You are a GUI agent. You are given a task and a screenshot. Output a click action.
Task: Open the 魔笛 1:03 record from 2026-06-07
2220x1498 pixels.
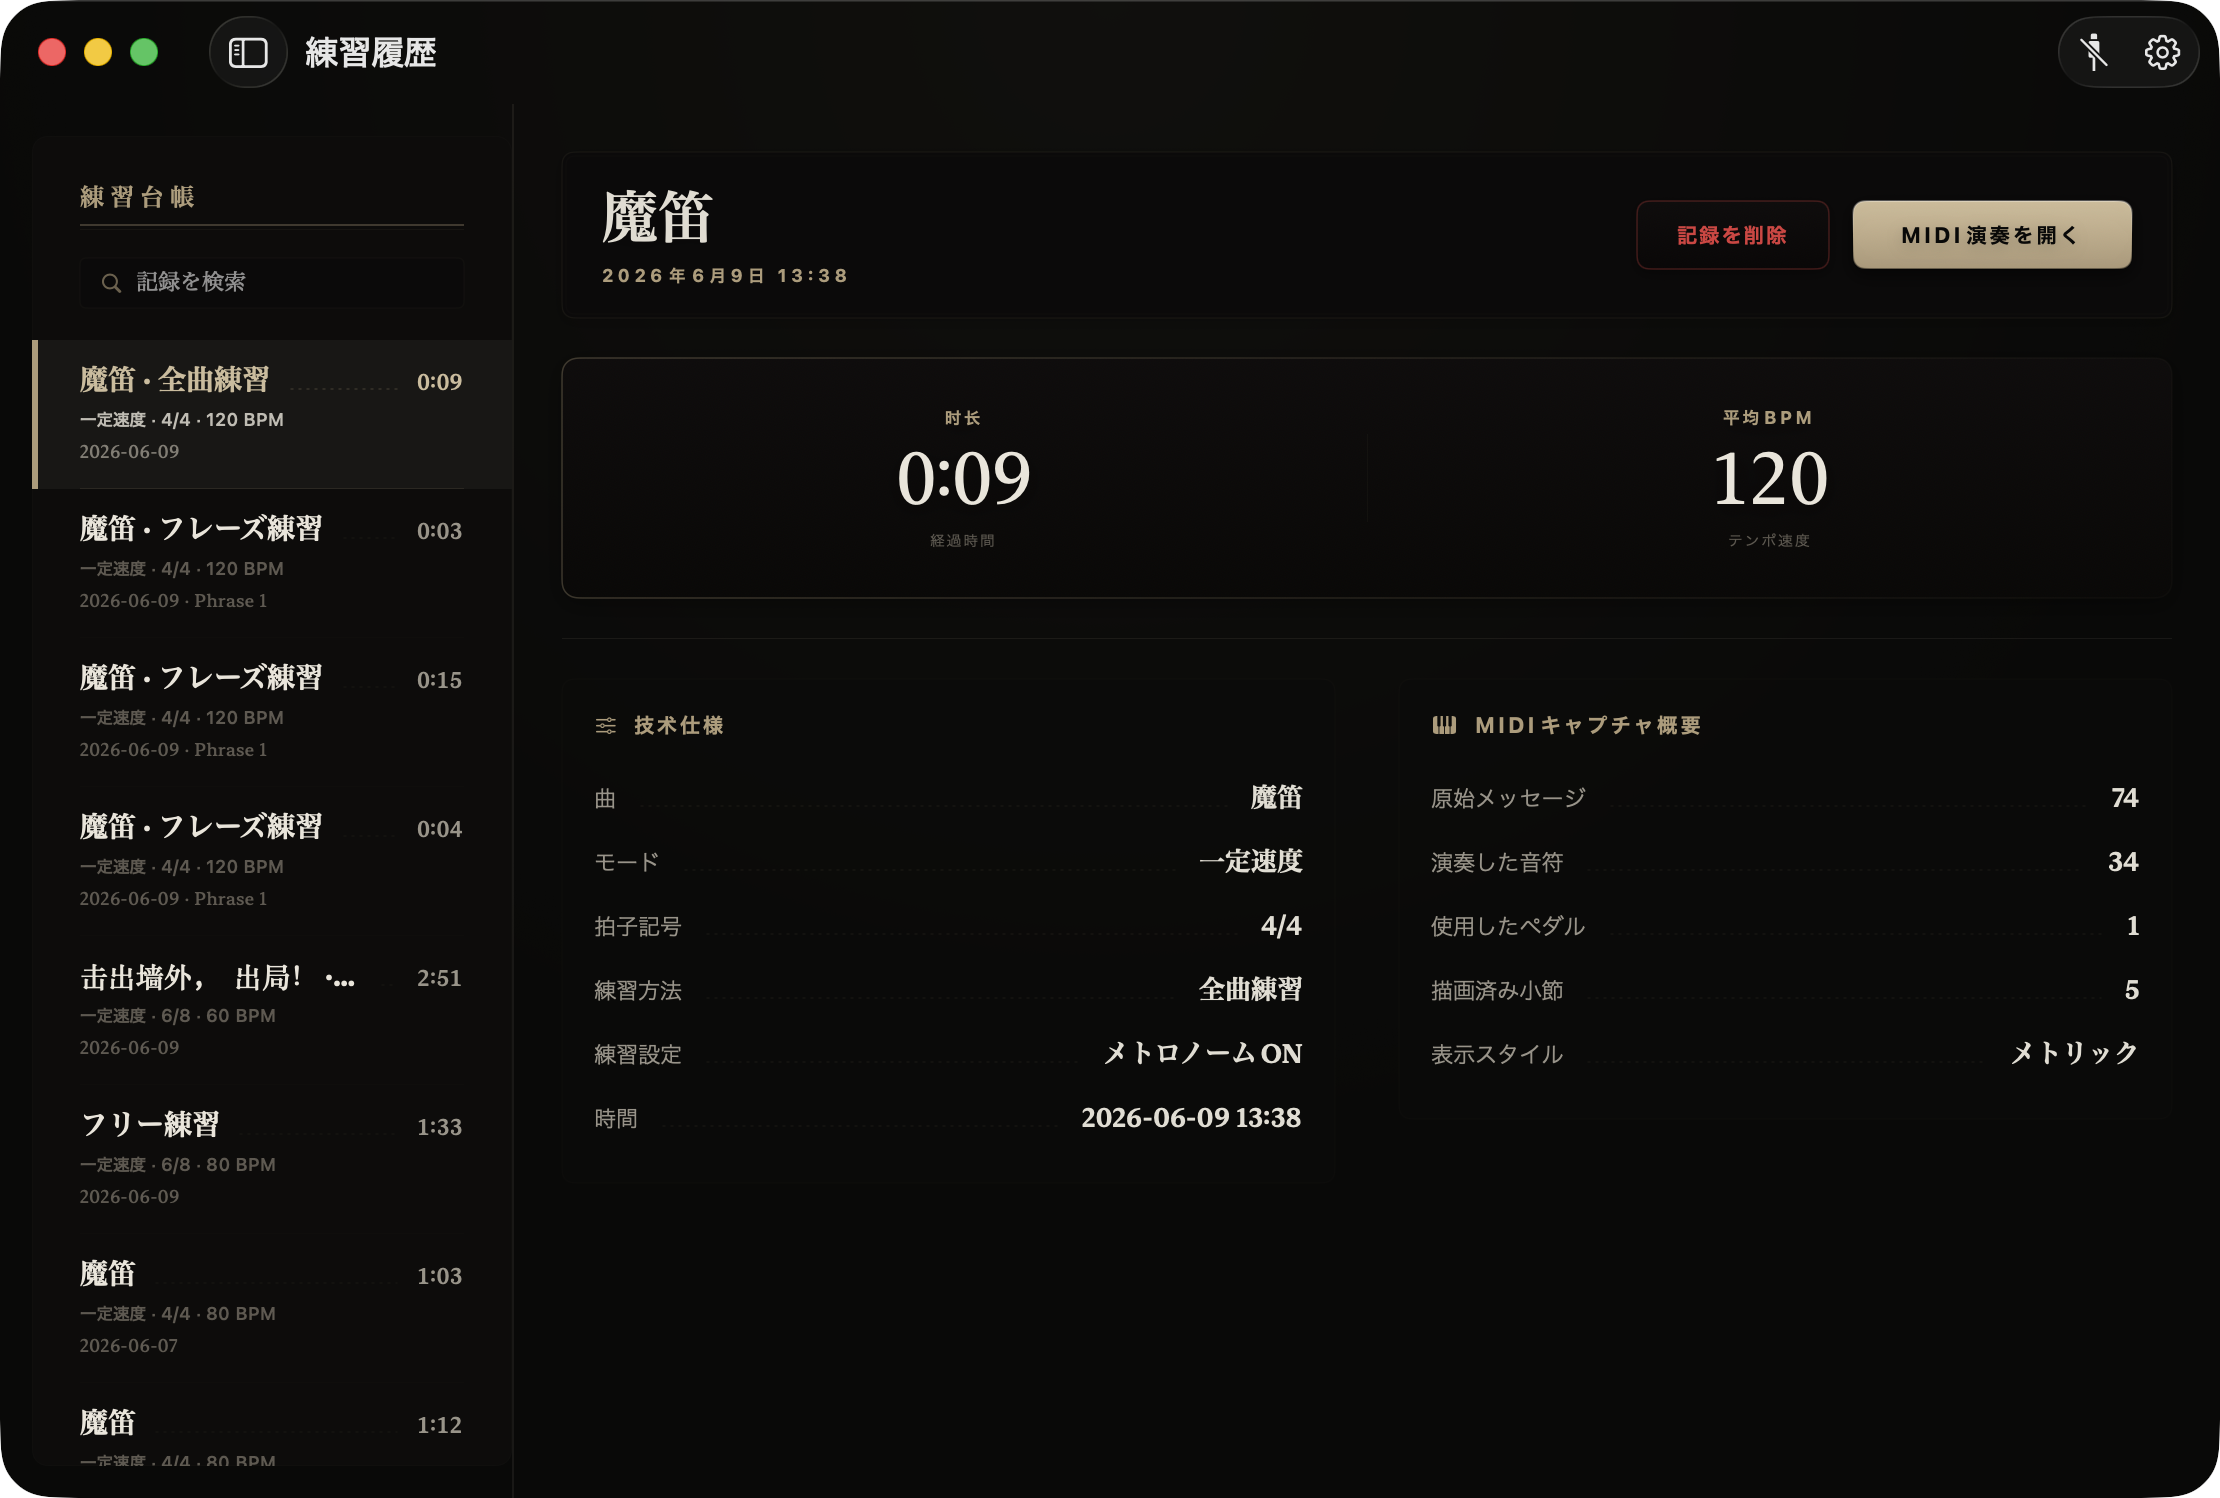[x=272, y=1308]
